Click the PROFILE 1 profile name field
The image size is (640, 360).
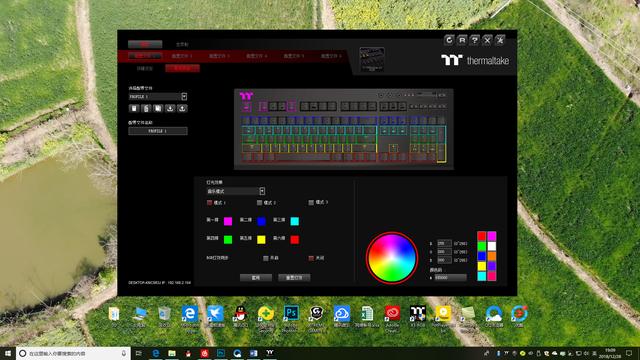(158, 131)
